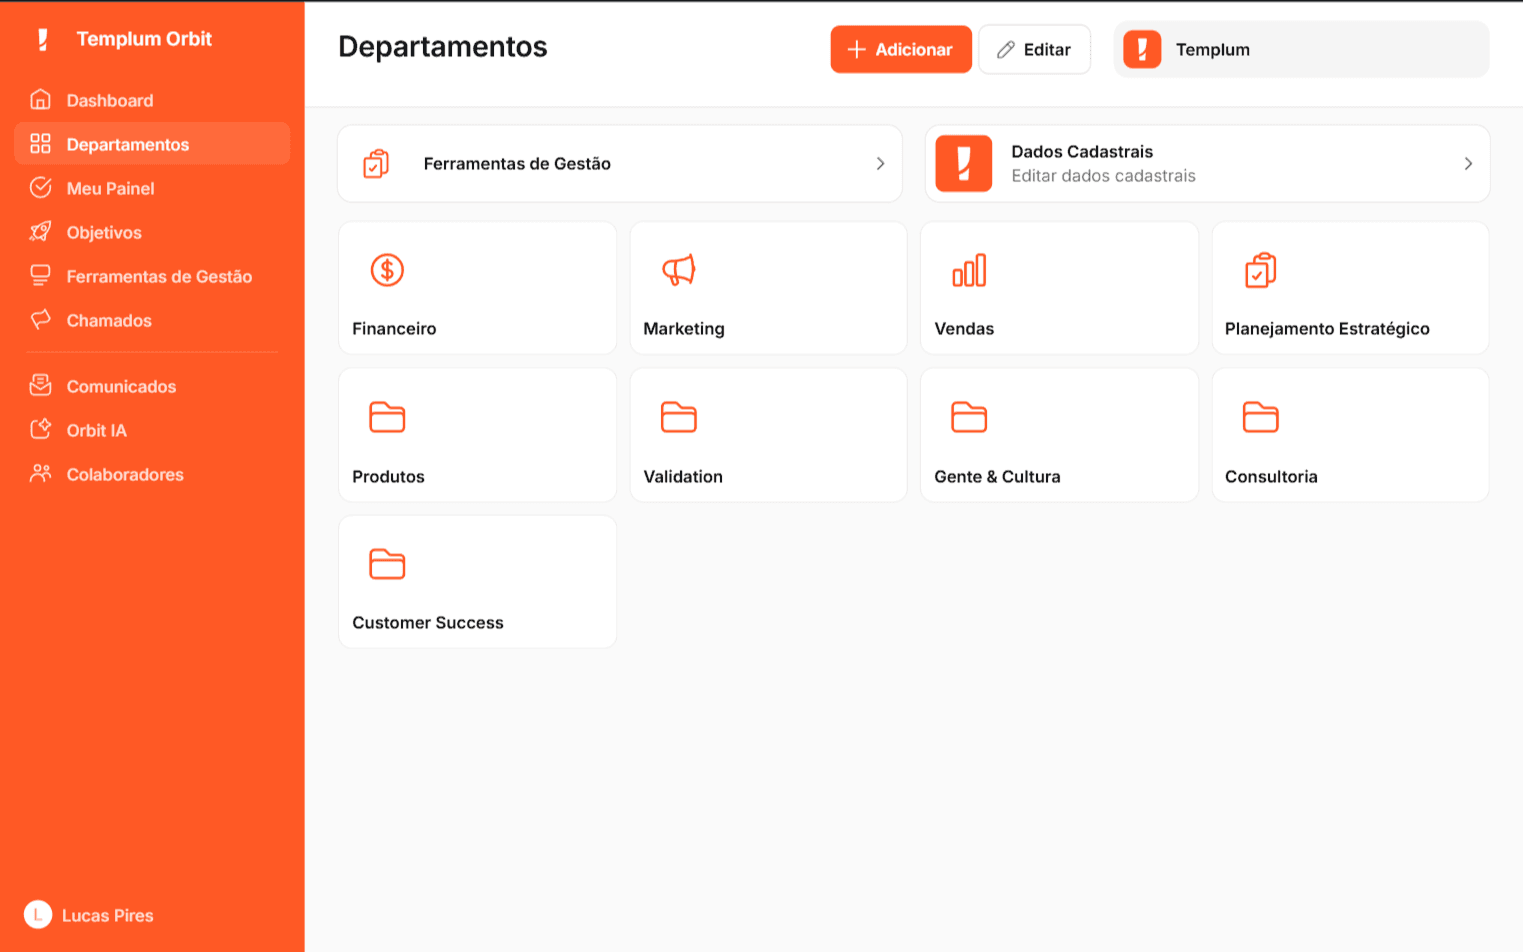The image size is (1523, 952).
Task: Click the Objetivos rocket icon in sidebar
Action: (x=40, y=232)
